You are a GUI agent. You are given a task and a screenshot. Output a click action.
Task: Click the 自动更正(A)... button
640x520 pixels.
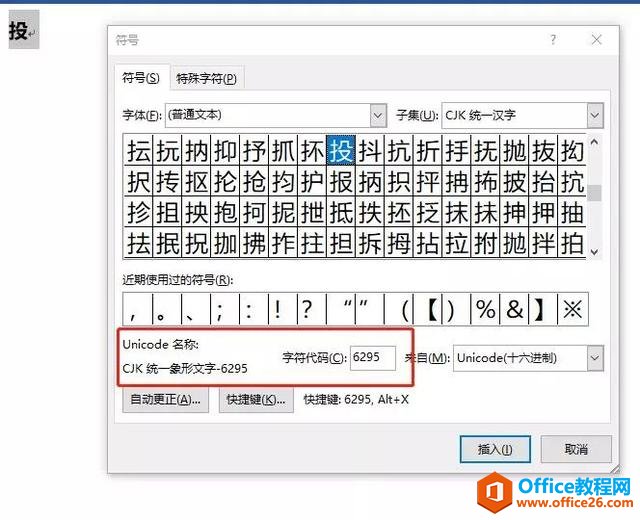[165, 400]
